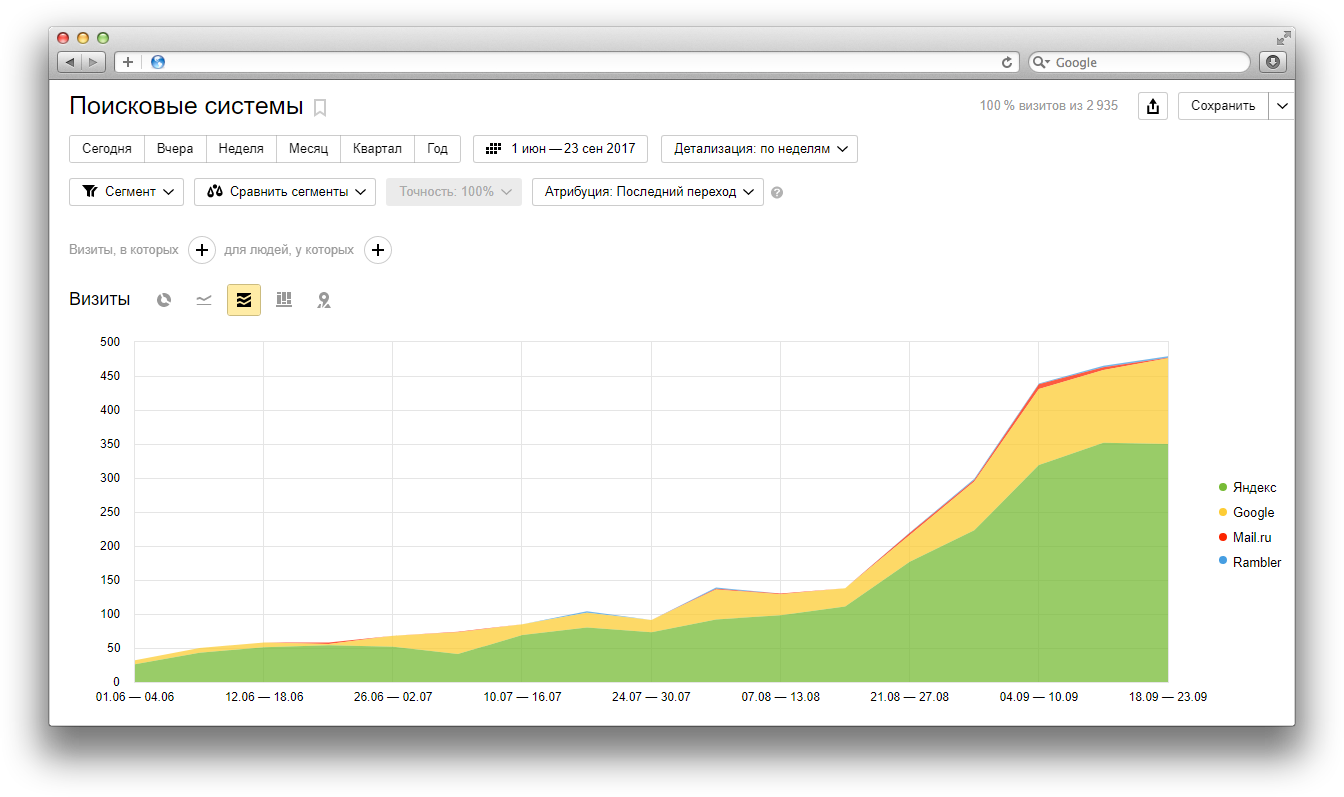This screenshot has width=1344, height=797.
Task: Switch to pie chart view icon
Action: [x=164, y=300]
